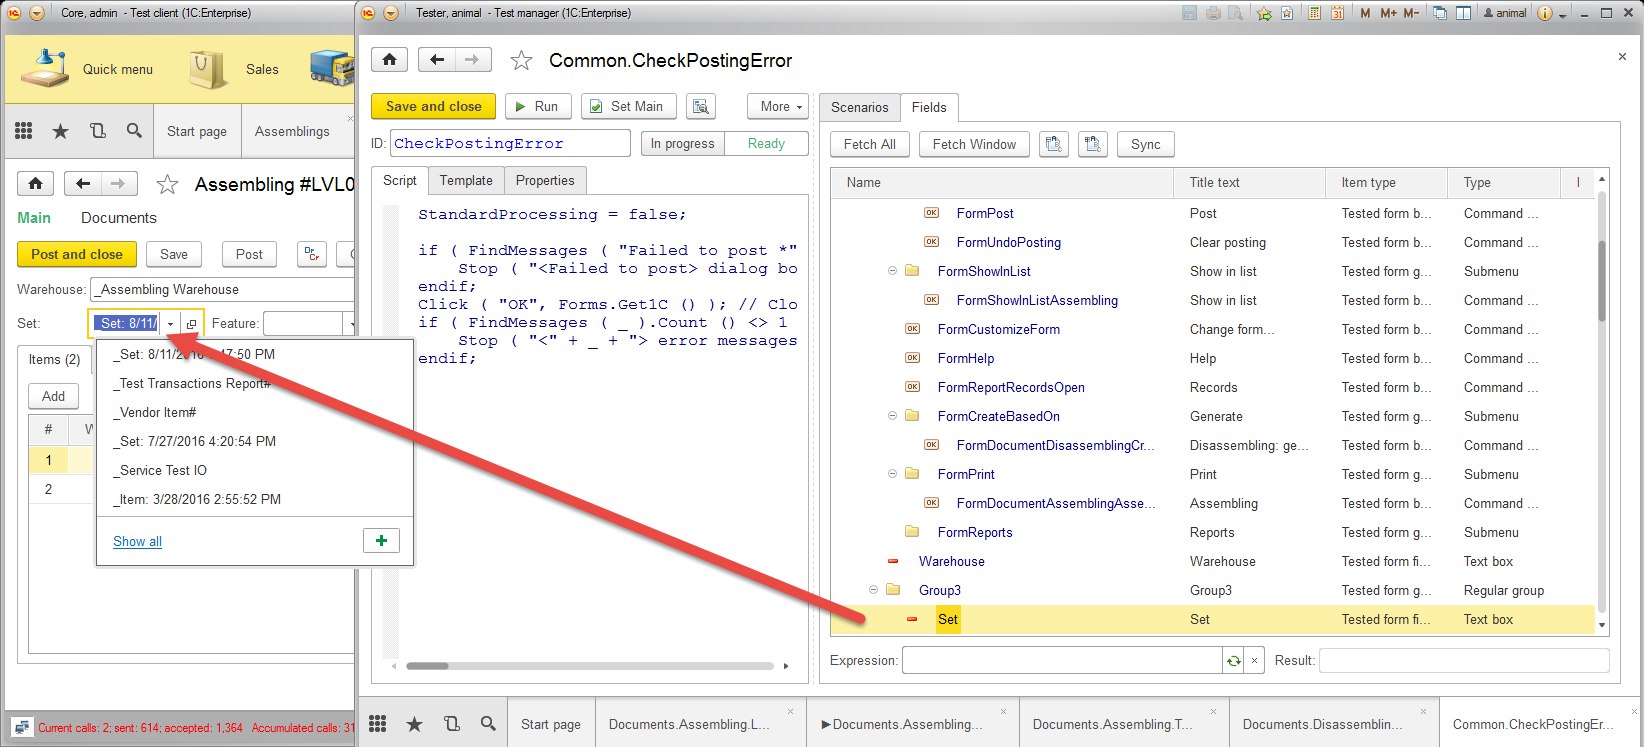The width and height of the screenshot is (1644, 747).
Task: Focus the Expression input field
Action: (x=1062, y=660)
